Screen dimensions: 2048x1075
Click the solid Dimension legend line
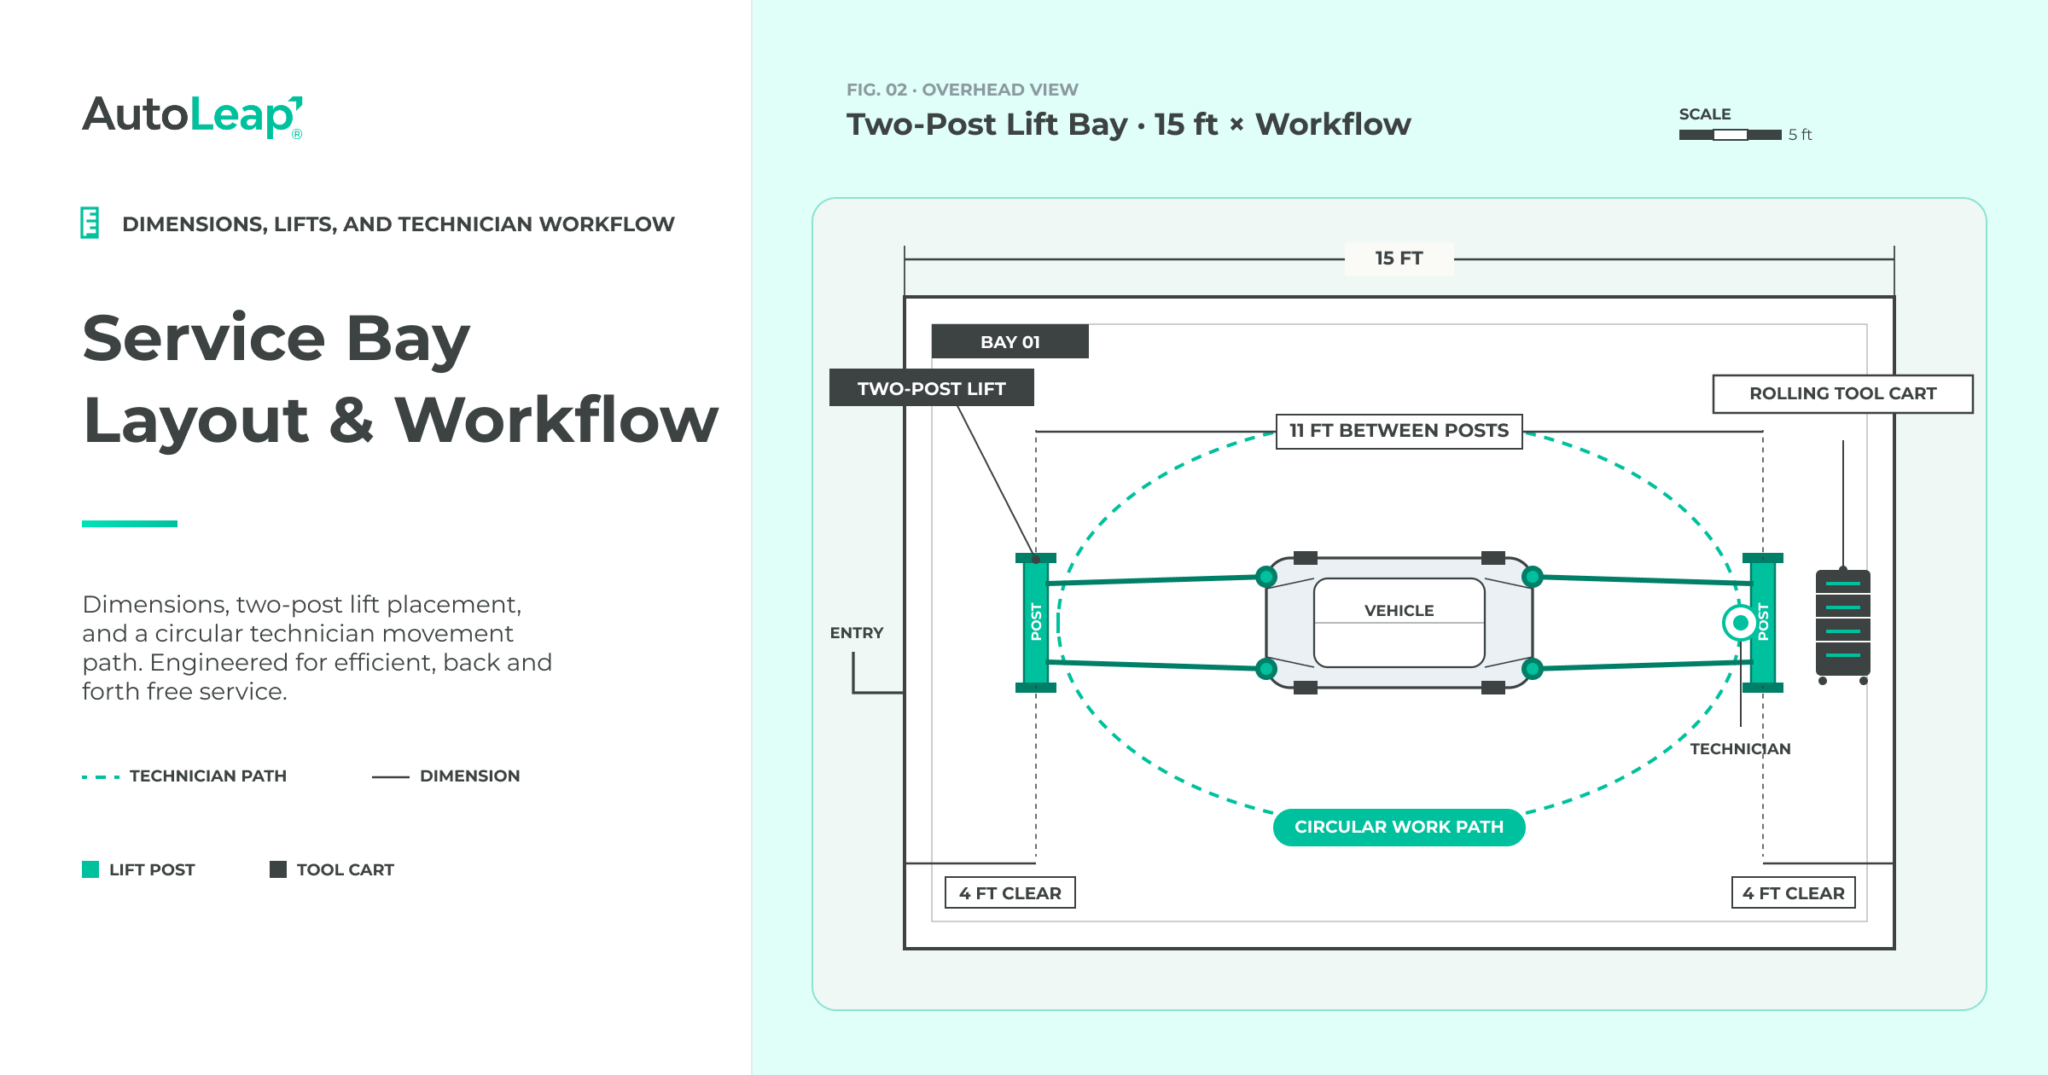click(x=390, y=776)
